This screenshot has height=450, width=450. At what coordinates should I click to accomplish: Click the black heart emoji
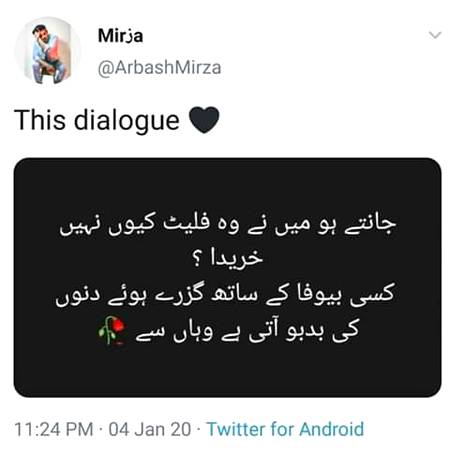204,120
